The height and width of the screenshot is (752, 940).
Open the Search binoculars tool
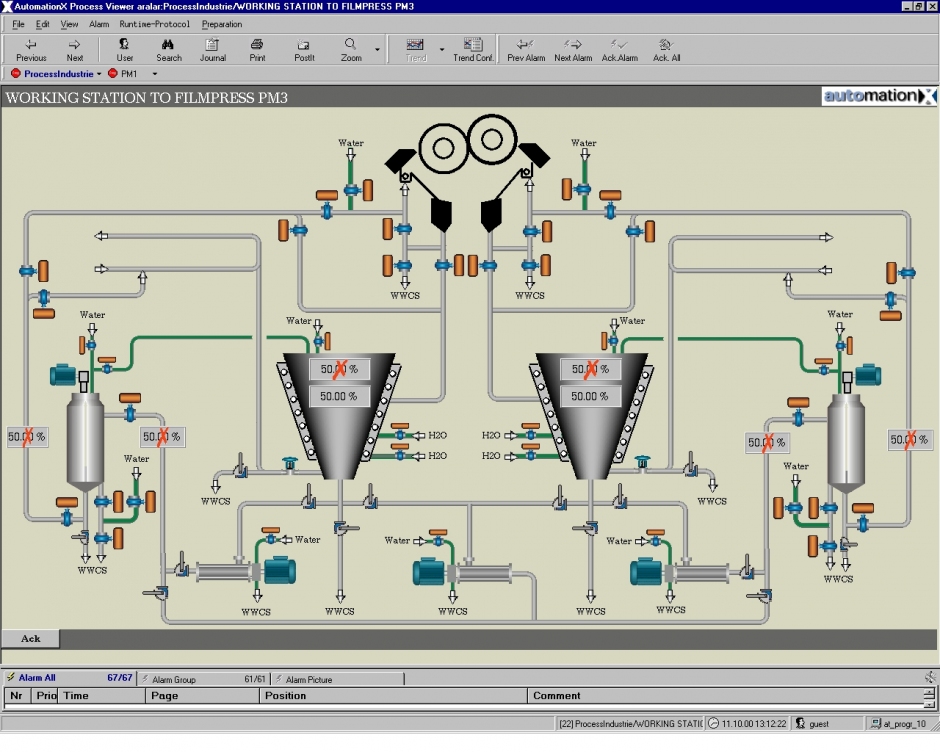[x=168, y=50]
